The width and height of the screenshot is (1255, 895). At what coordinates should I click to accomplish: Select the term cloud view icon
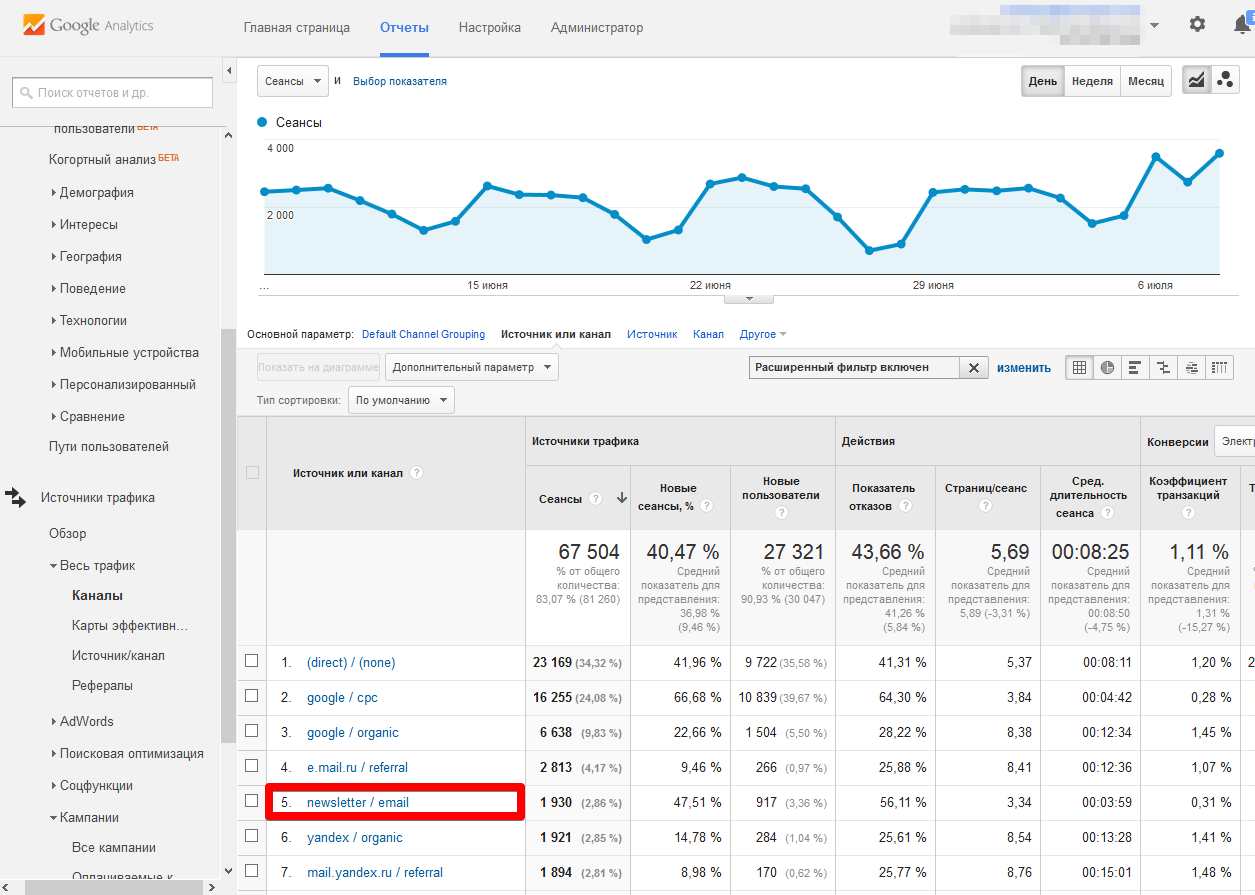(1191, 367)
